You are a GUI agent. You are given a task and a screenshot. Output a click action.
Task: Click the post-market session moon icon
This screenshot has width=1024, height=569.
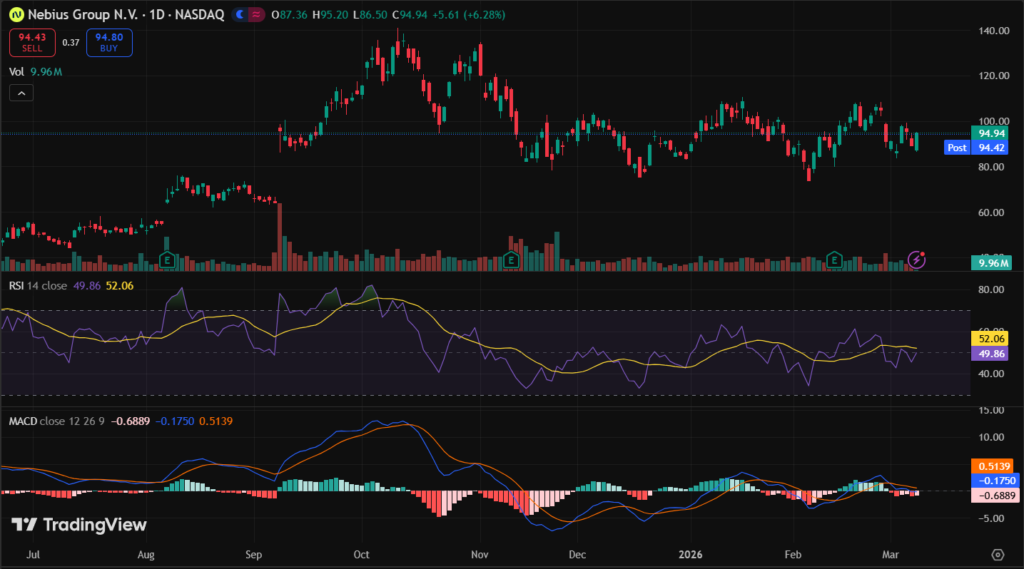point(237,15)
